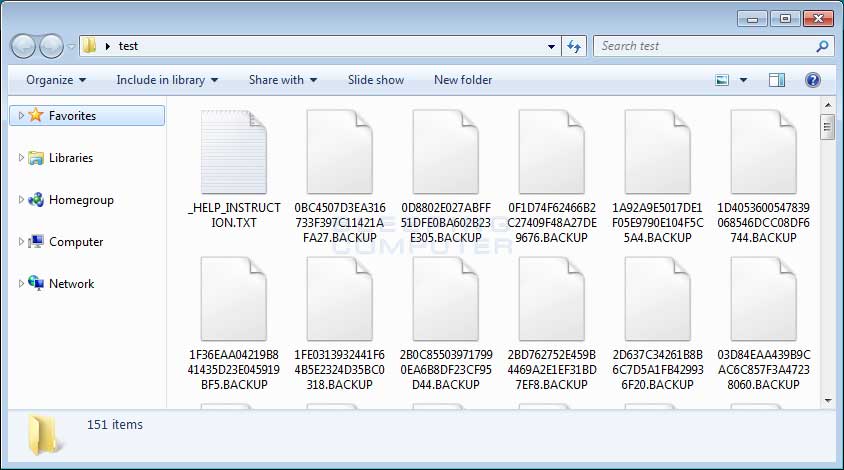Open Help with the question mark icon
The height and width of the screenshot is (470, 844).
pyautogui.click(x=813, y=80)
